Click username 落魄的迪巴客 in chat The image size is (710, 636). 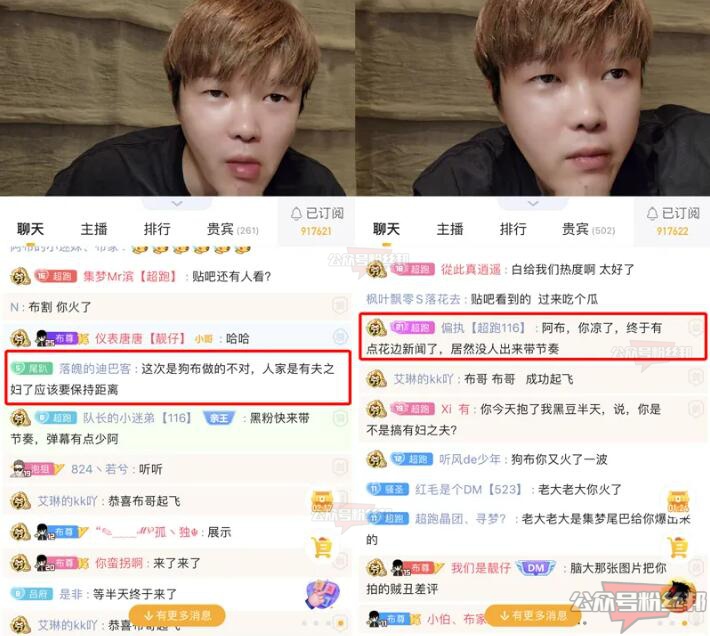[x=95, y=369]
